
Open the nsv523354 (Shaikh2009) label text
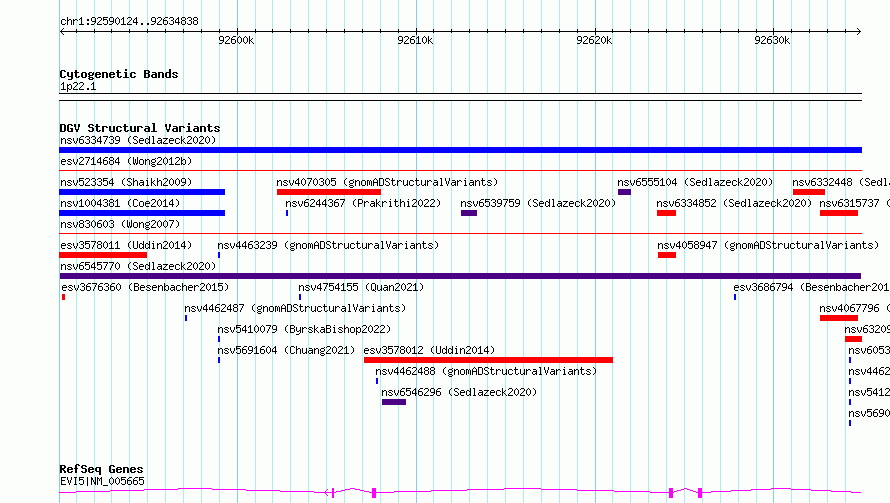tap(126, 182)
